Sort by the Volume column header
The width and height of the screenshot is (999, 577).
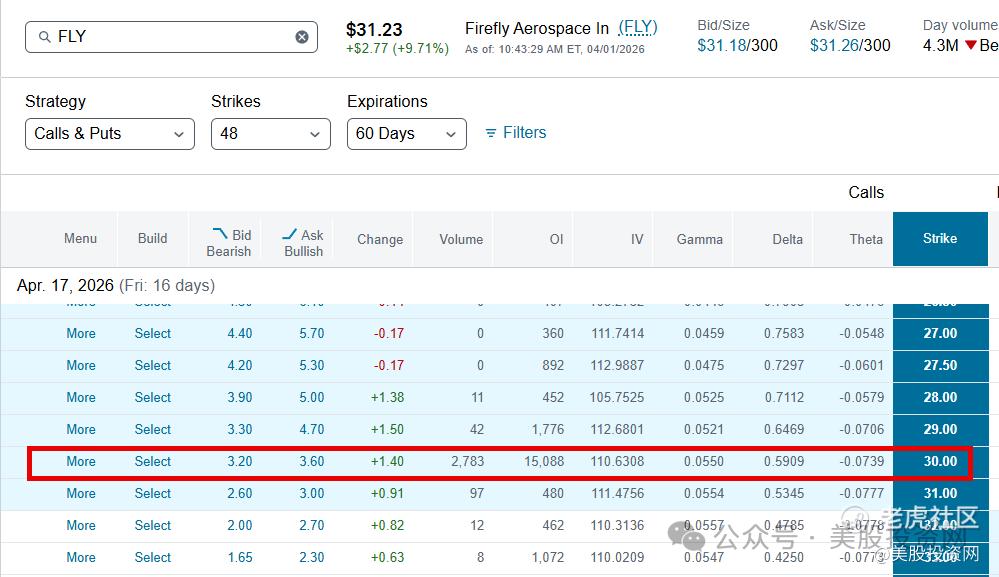(x=461, y=239)
